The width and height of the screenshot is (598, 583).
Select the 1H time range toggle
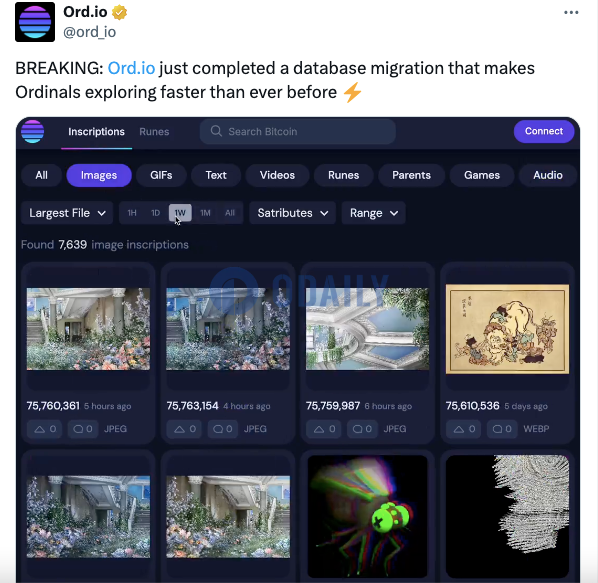tap(132, 213)
